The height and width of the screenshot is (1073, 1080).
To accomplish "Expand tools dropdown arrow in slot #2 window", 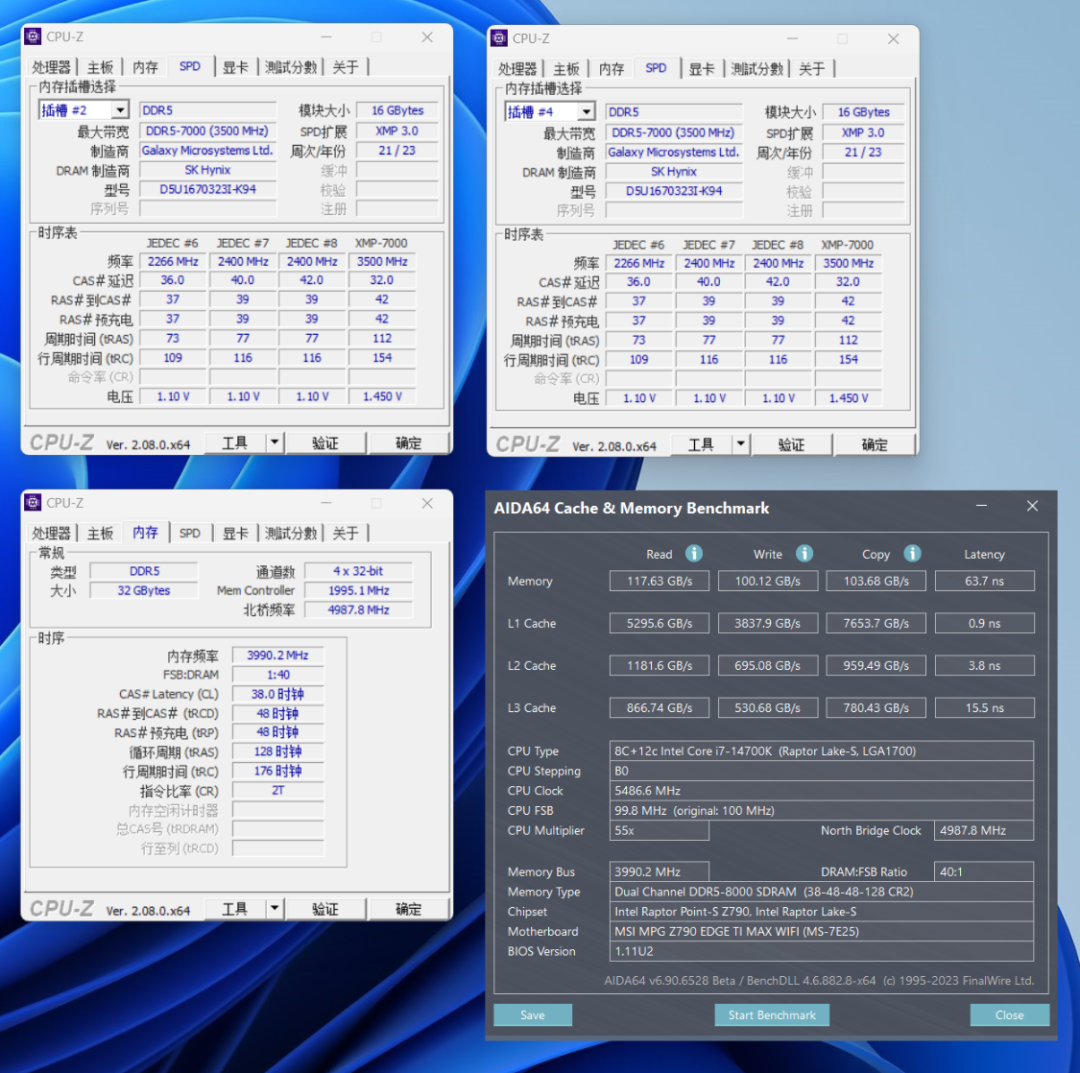I will pyautogui.click(x=274, y=443).
